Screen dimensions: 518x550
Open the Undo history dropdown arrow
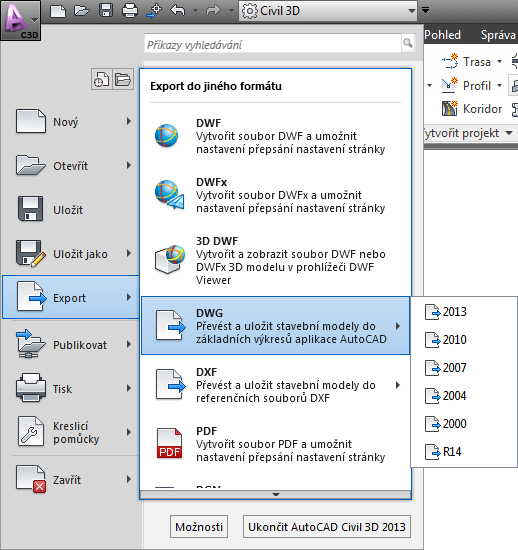[x=196, y=11]
